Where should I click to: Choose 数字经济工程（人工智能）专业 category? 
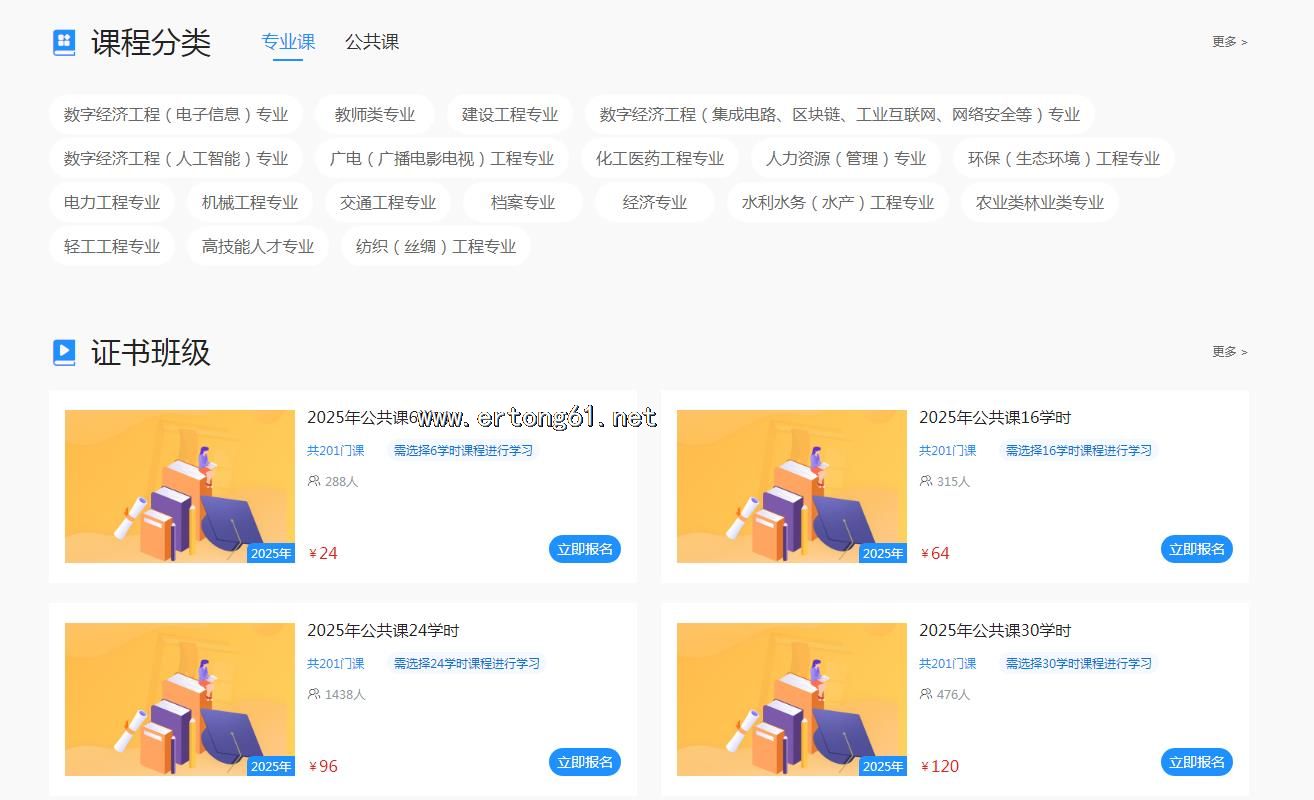(176, 159)
